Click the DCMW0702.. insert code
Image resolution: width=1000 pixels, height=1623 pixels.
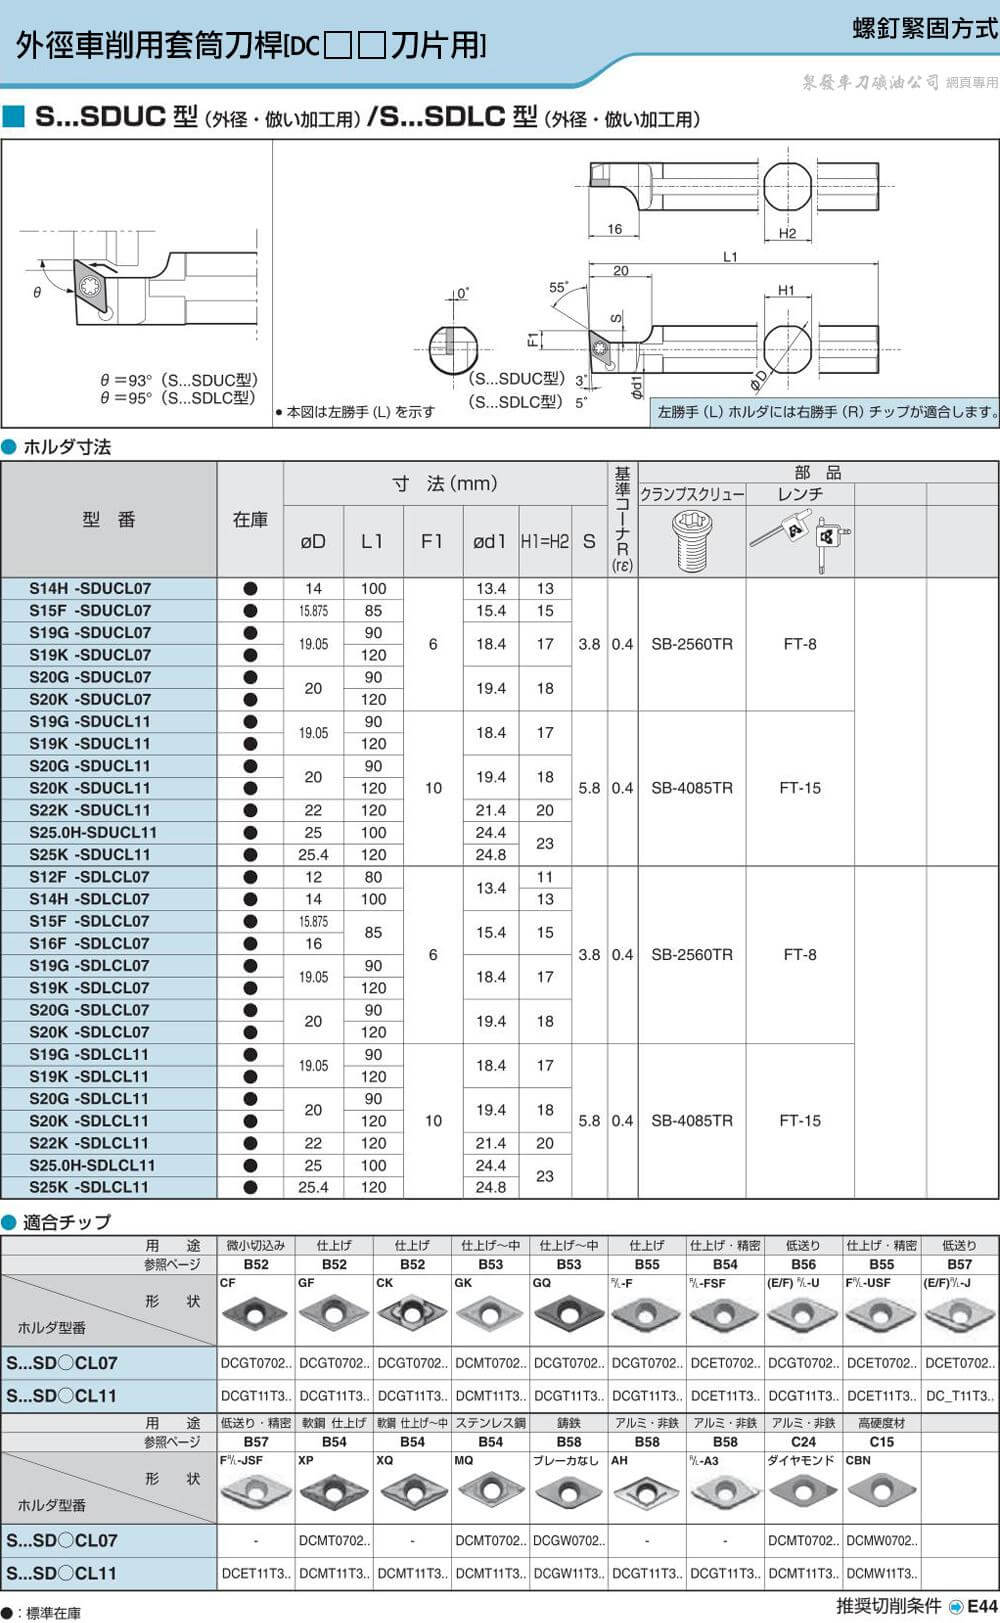882,1541
